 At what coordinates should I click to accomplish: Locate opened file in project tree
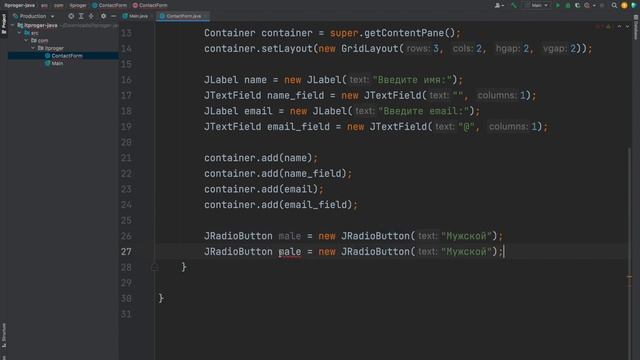pos(71,16)
